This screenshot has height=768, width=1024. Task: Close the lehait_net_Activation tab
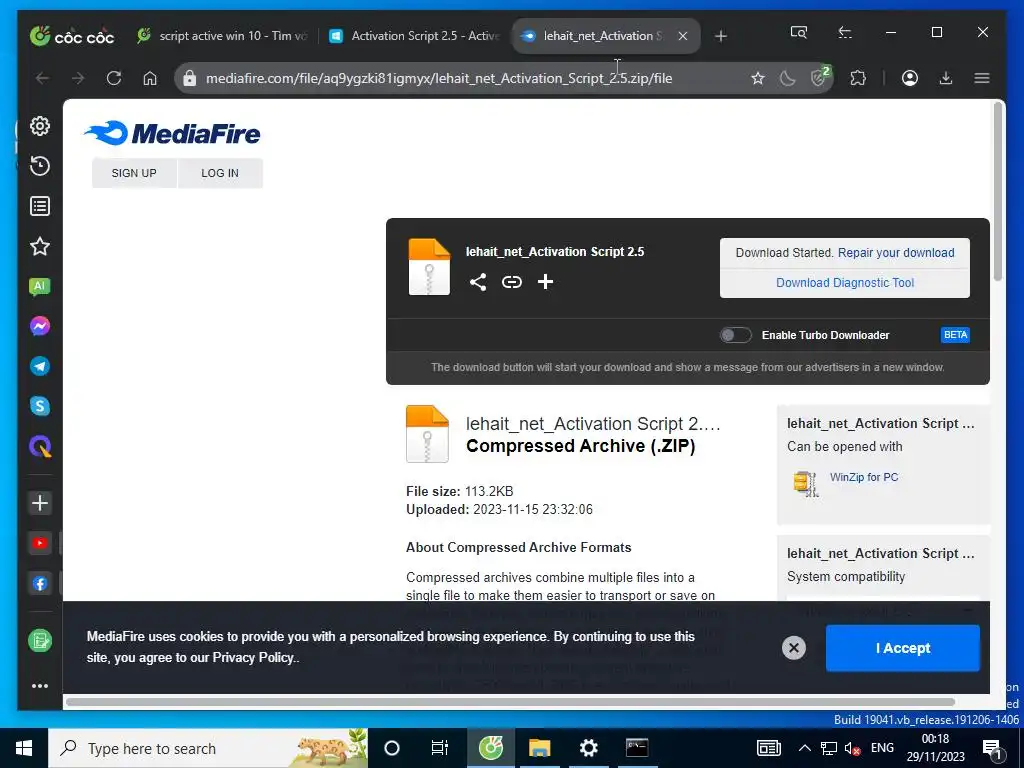682,36
